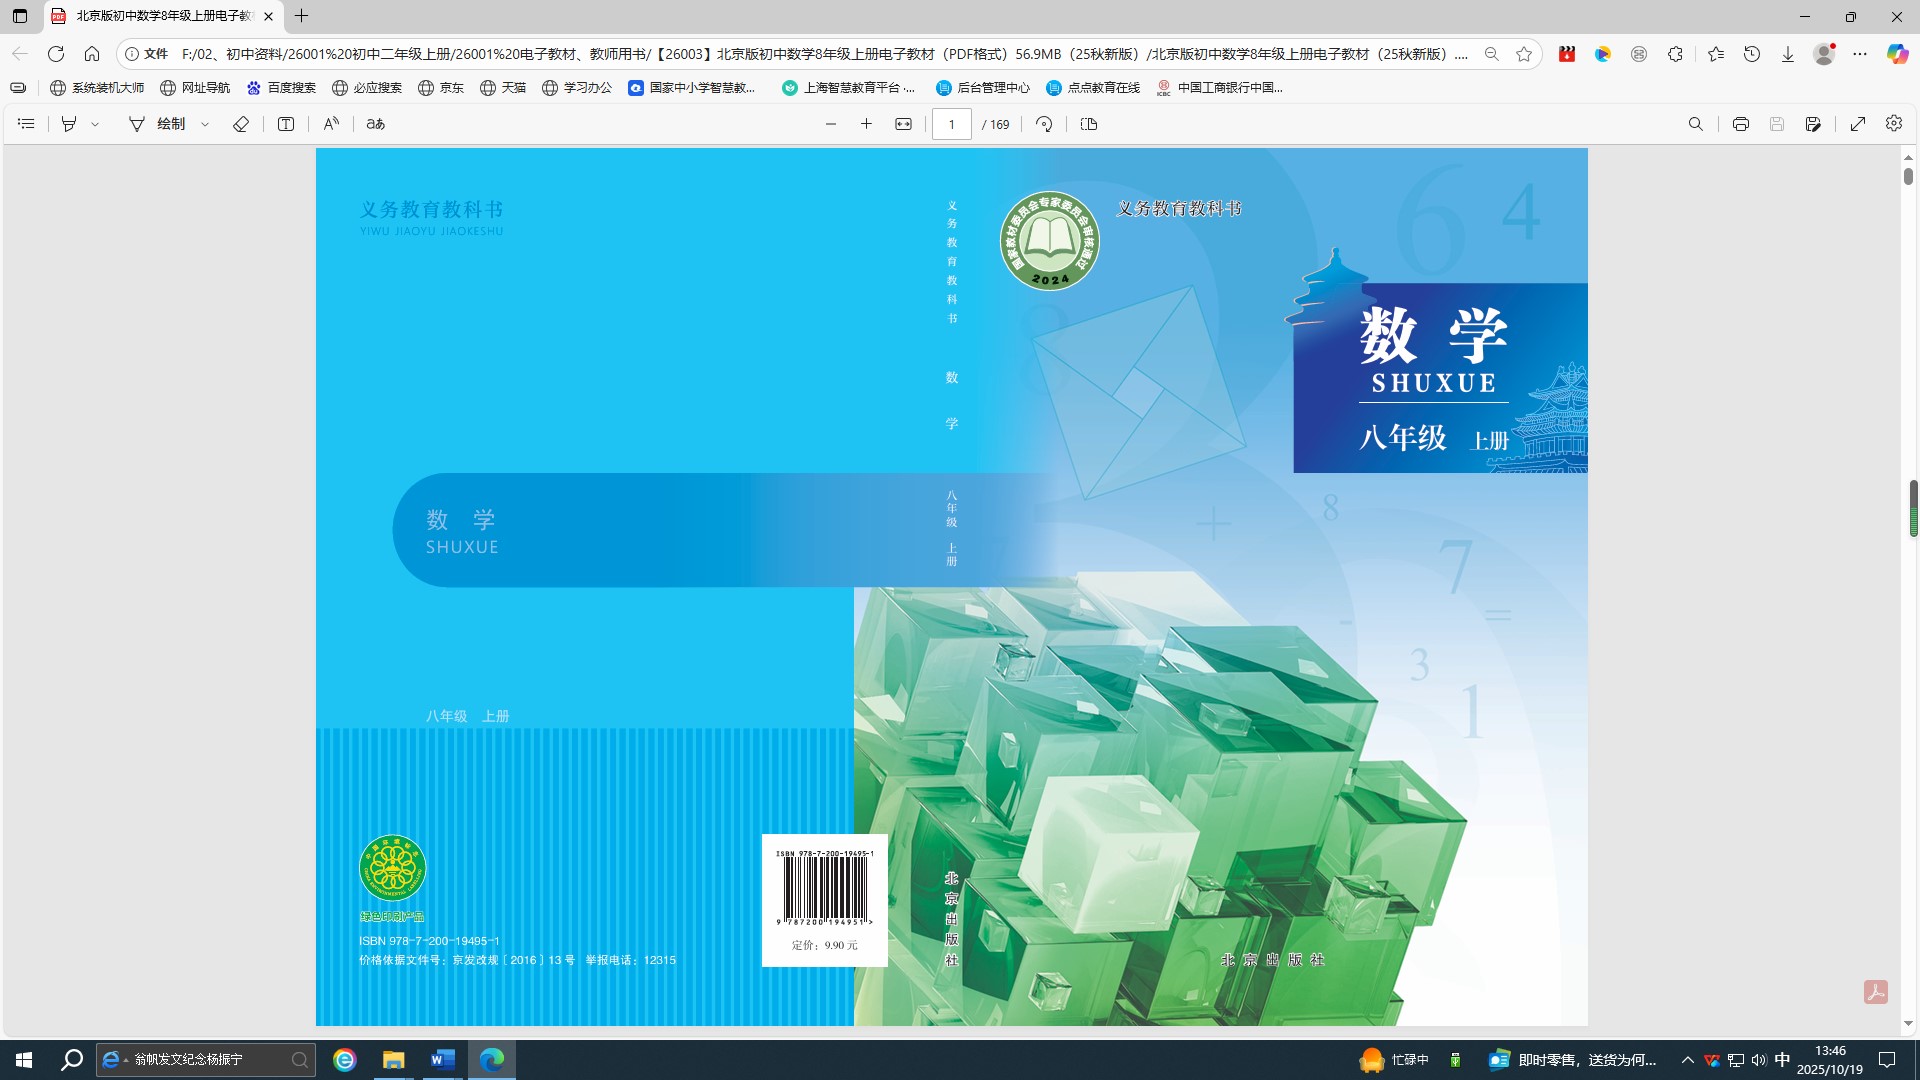Toggle fit to width page view

tap(903, 124)
